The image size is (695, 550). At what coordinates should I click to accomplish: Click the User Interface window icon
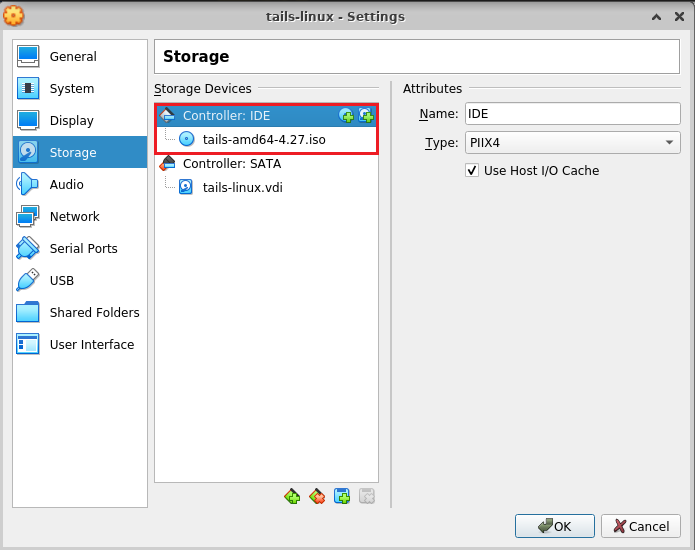(28, 344)
